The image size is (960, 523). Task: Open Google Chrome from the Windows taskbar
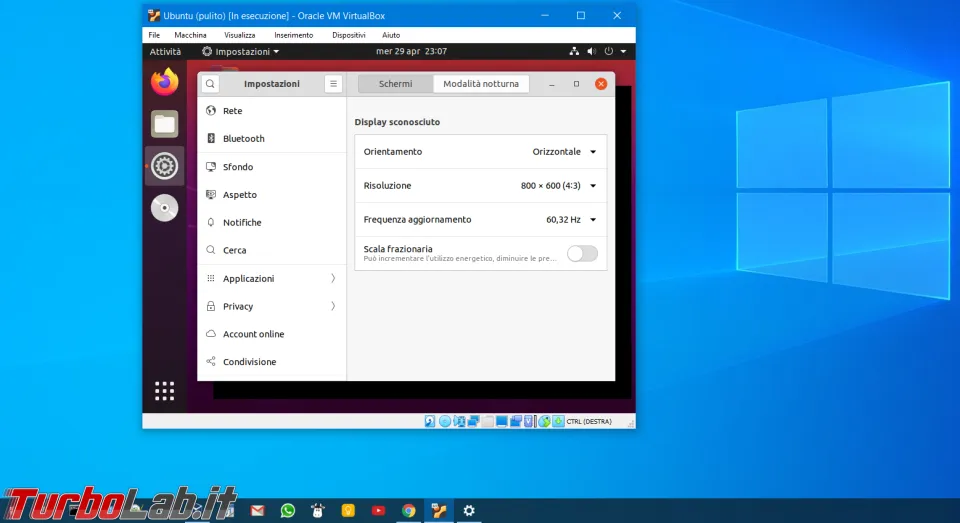(408, 510)
